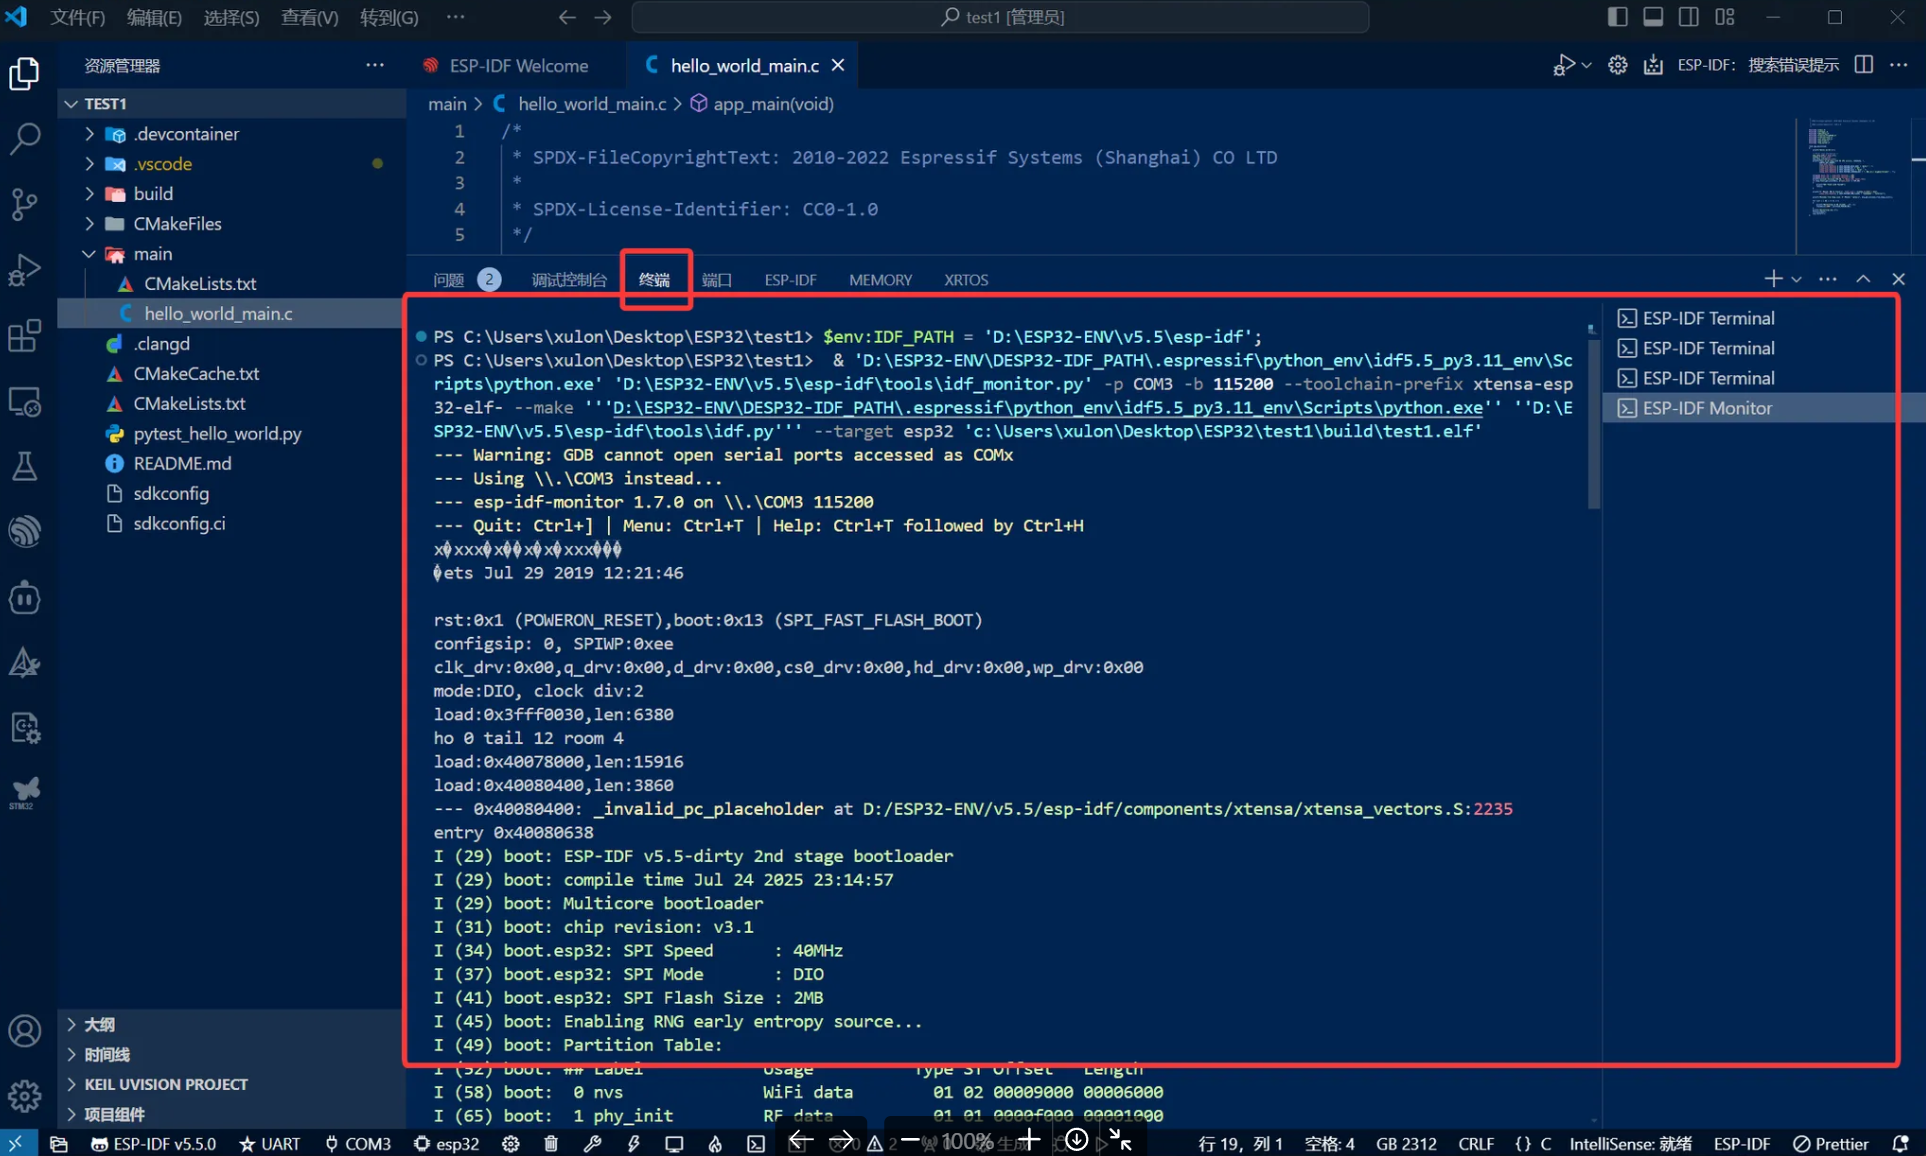This screenshot has height=1156, width=1926.
Task: Click the full clean trash icon in status bar
Action: pyautogui.click(x=551, y=1143)
